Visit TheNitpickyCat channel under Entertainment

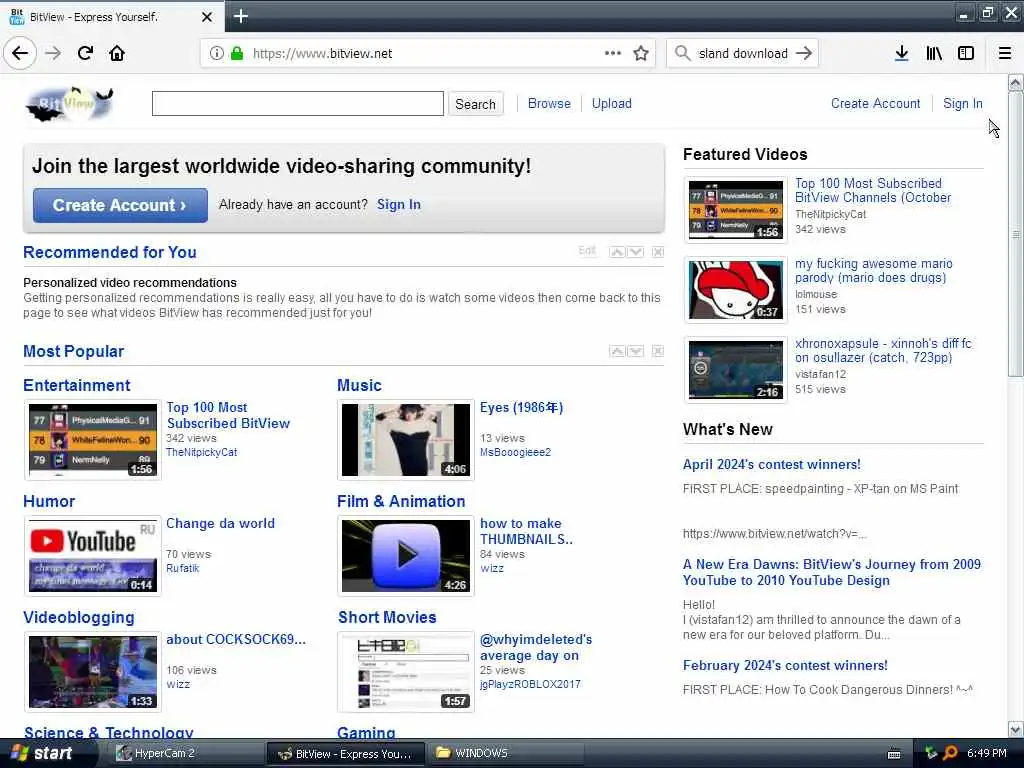click(201, 452)
